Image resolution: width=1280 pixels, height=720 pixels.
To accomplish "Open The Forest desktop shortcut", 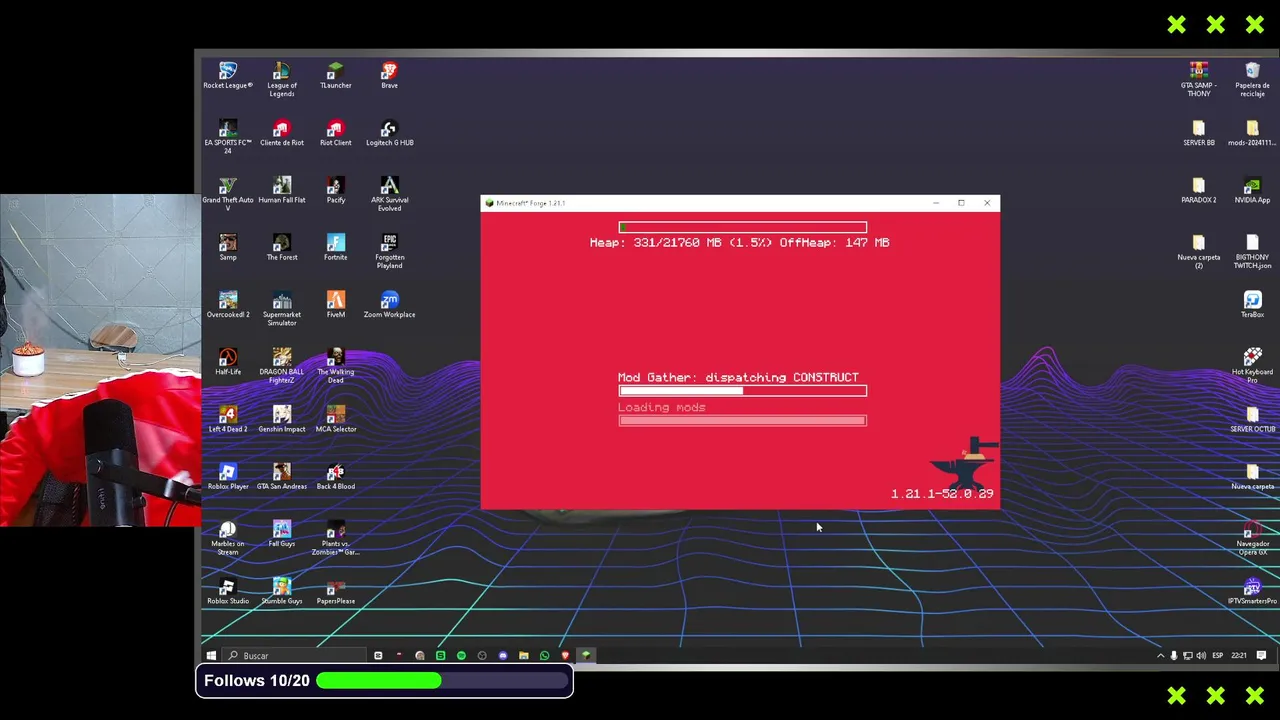I will pyautogui.click(x=282, y=247).
